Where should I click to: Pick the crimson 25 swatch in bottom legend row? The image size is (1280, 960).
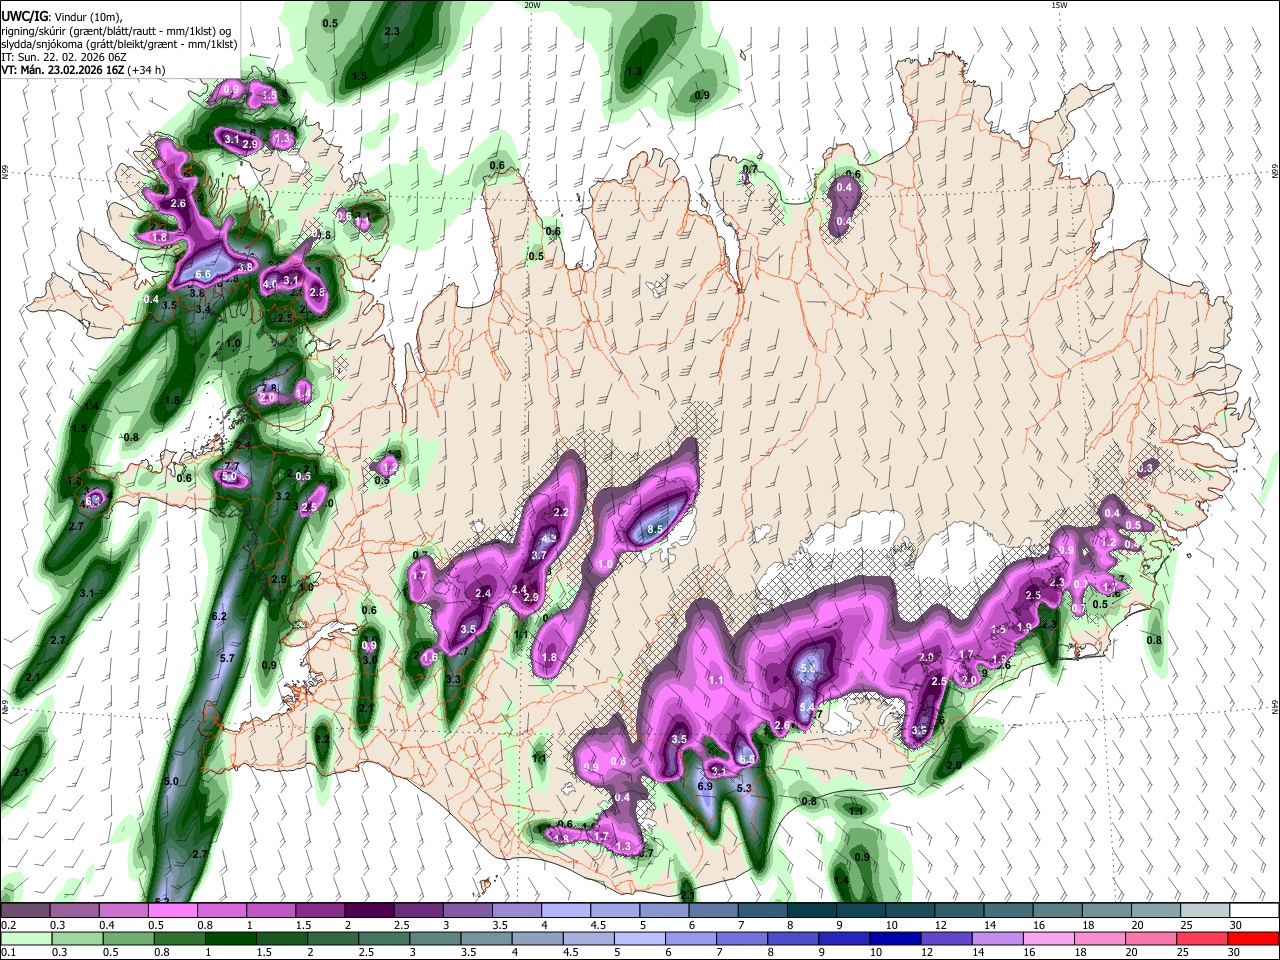pos(1203,938)
